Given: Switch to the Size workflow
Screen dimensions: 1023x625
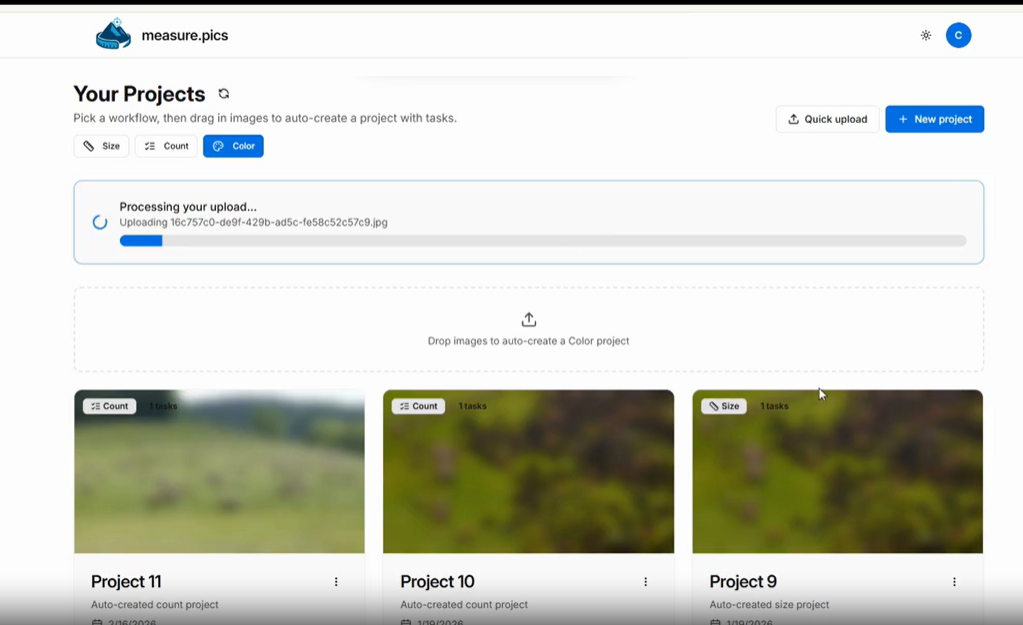Looking at the screenshot, I should (101, 145).
